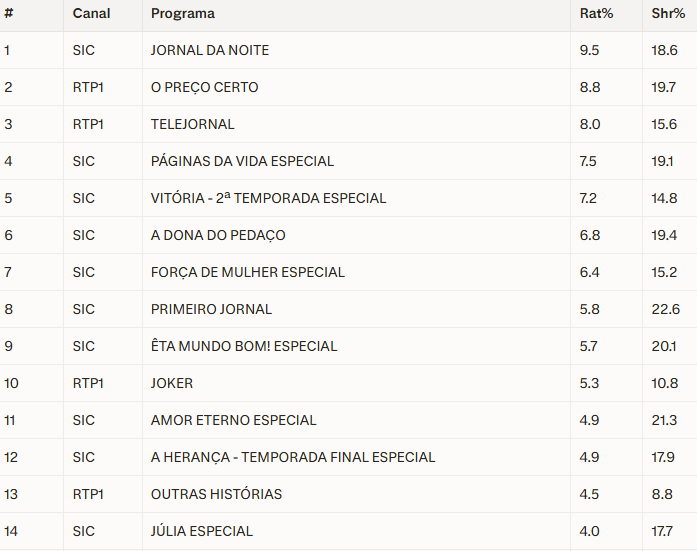This screenshot has width=697, height=551.
Task: Select the TELEJORNAL program cell
Action: point(193,124)
